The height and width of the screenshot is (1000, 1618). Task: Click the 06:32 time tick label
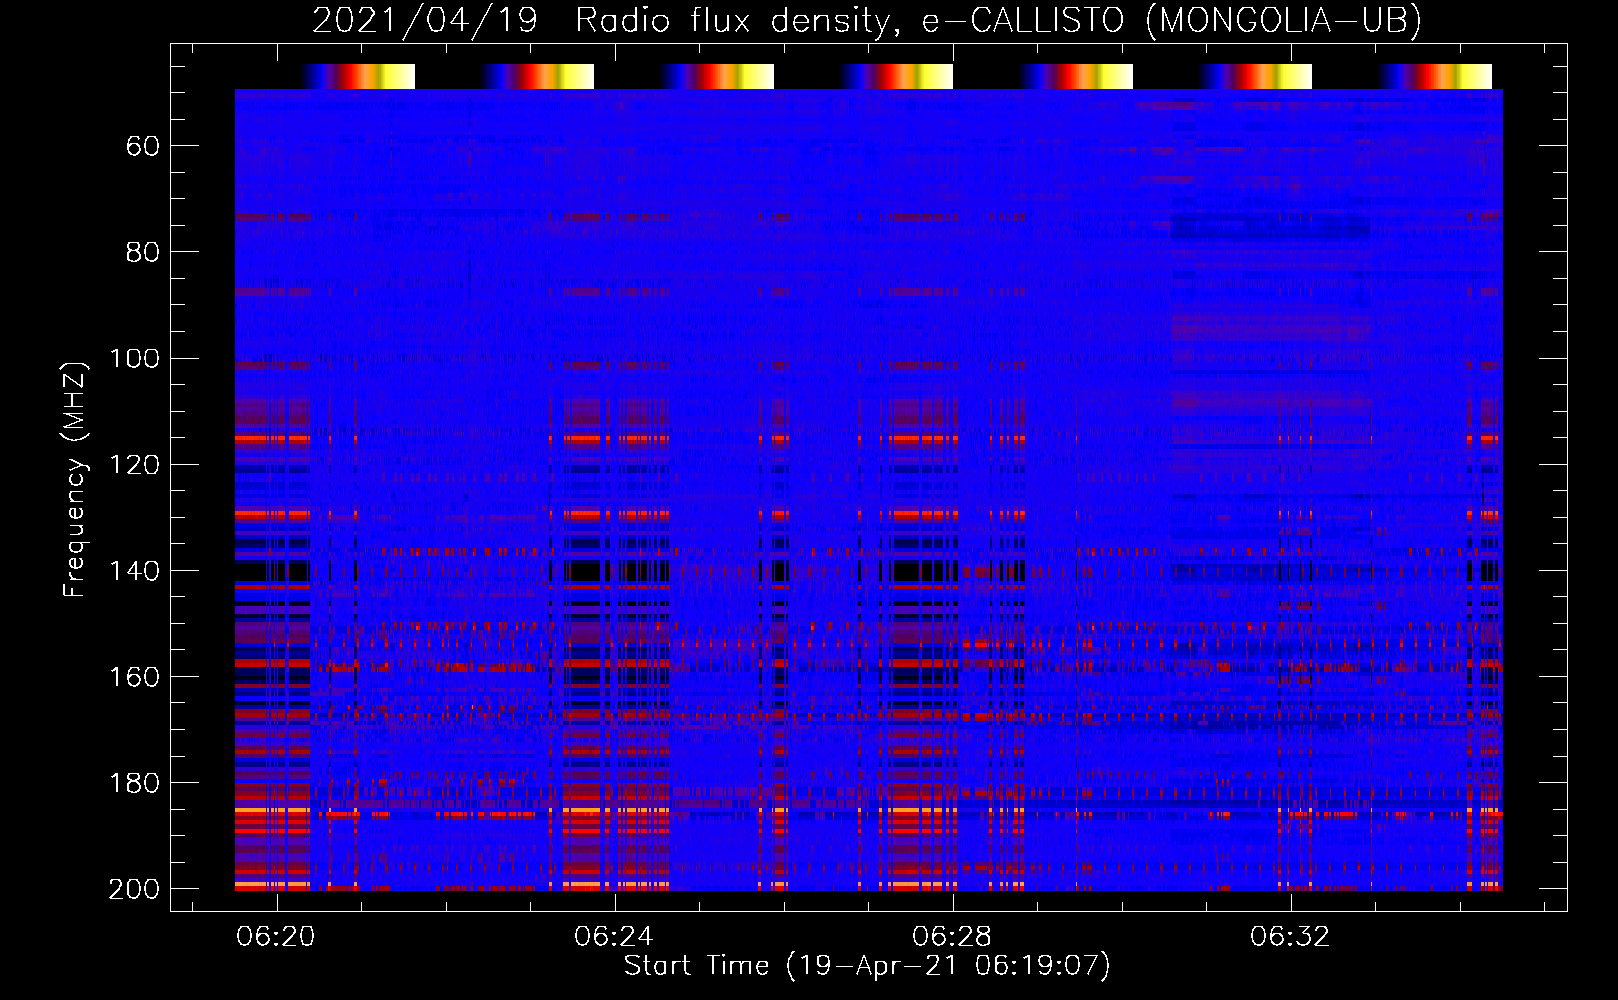(x=1290, y=936)
